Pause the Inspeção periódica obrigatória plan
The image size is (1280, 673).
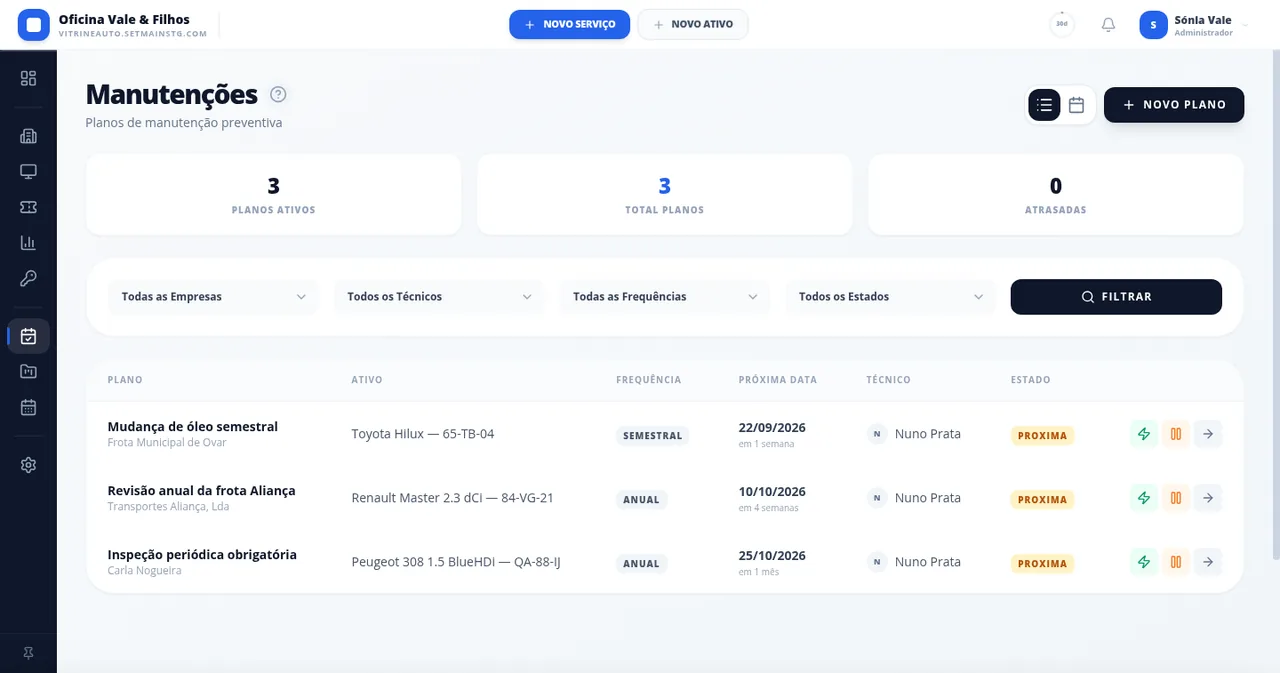click(1176, 562)
